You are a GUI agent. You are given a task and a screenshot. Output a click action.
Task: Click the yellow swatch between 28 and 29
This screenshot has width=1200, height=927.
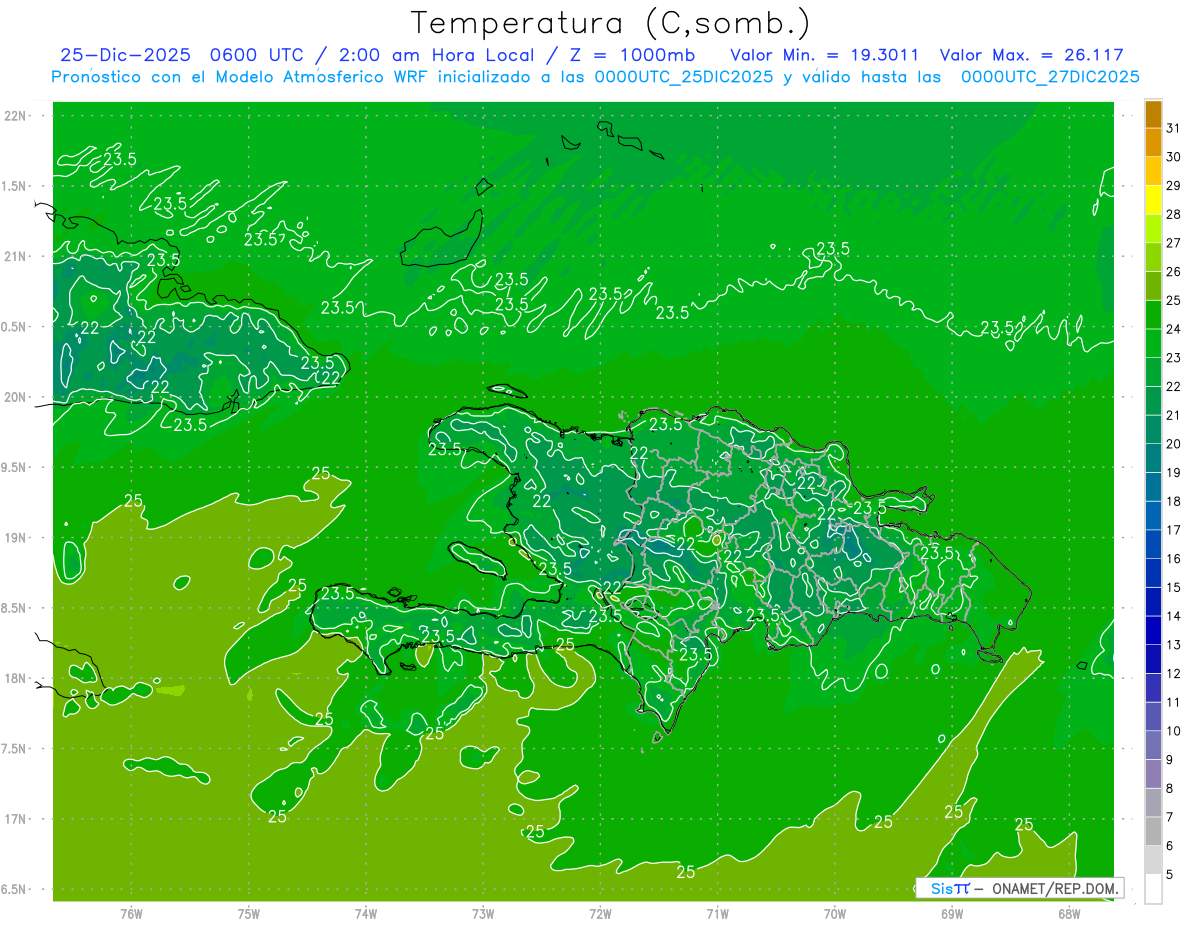click(1153, 200)
